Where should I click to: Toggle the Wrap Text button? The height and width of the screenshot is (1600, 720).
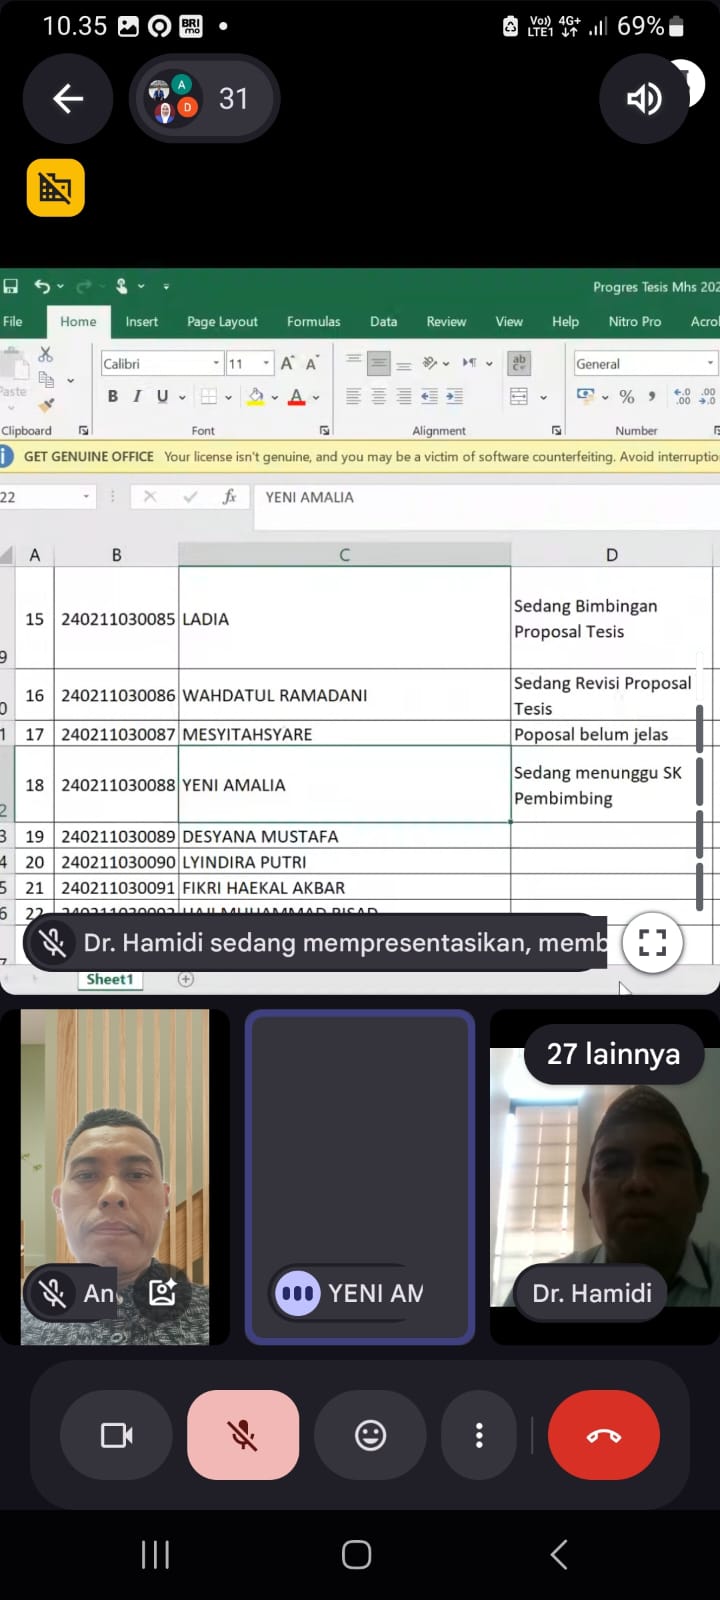click(x=519, y=364)
